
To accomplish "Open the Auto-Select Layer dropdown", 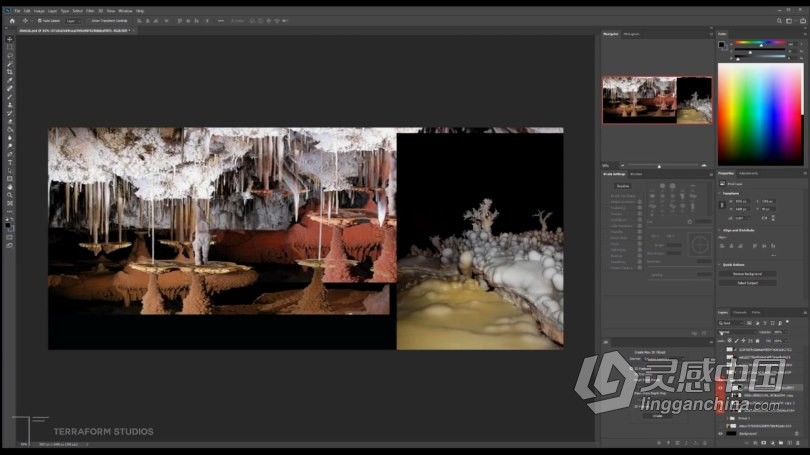I will 75,20.
